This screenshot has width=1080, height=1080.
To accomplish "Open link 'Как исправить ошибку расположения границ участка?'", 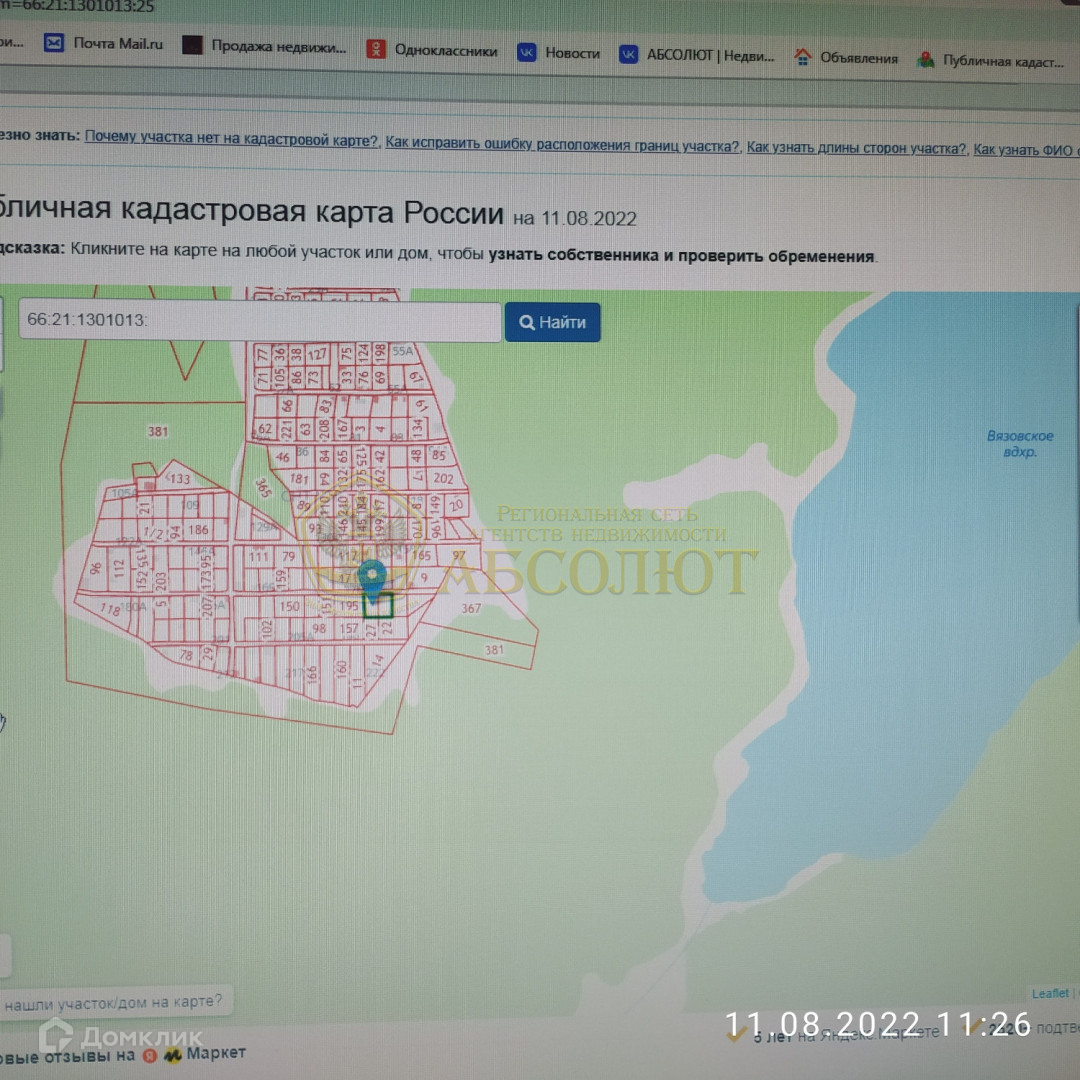I will click(x=562, y=146).
